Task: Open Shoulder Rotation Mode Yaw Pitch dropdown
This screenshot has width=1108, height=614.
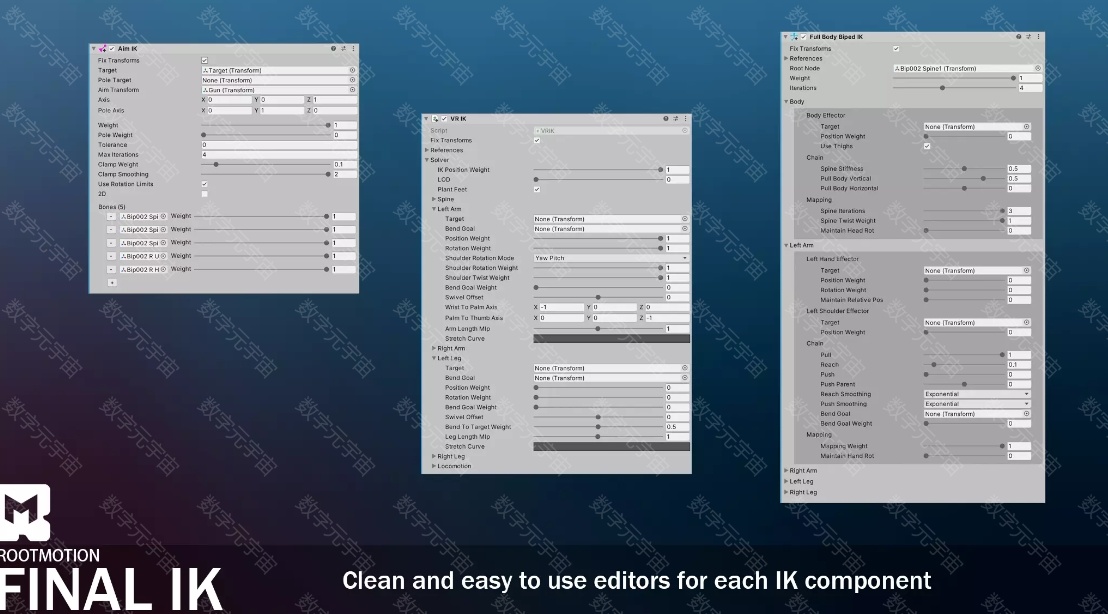Action: [x=611, y=259]
